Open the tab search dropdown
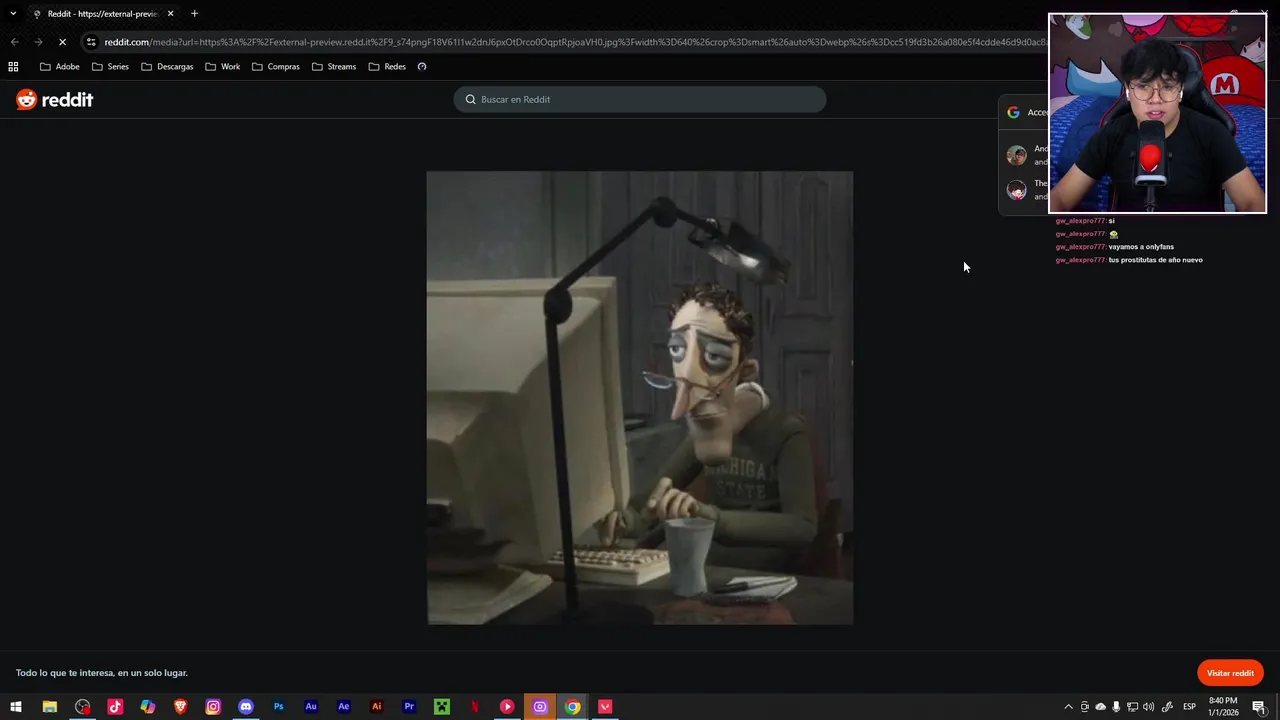The width and height of the screenshot is (1280, 720). (x=13, y=14)
